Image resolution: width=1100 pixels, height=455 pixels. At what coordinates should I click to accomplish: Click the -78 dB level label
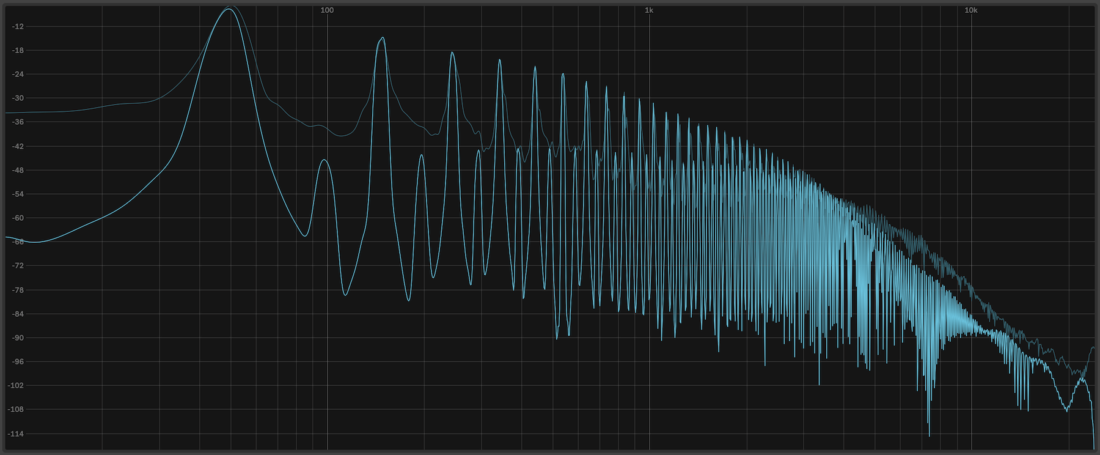click(x=18, y=290)
